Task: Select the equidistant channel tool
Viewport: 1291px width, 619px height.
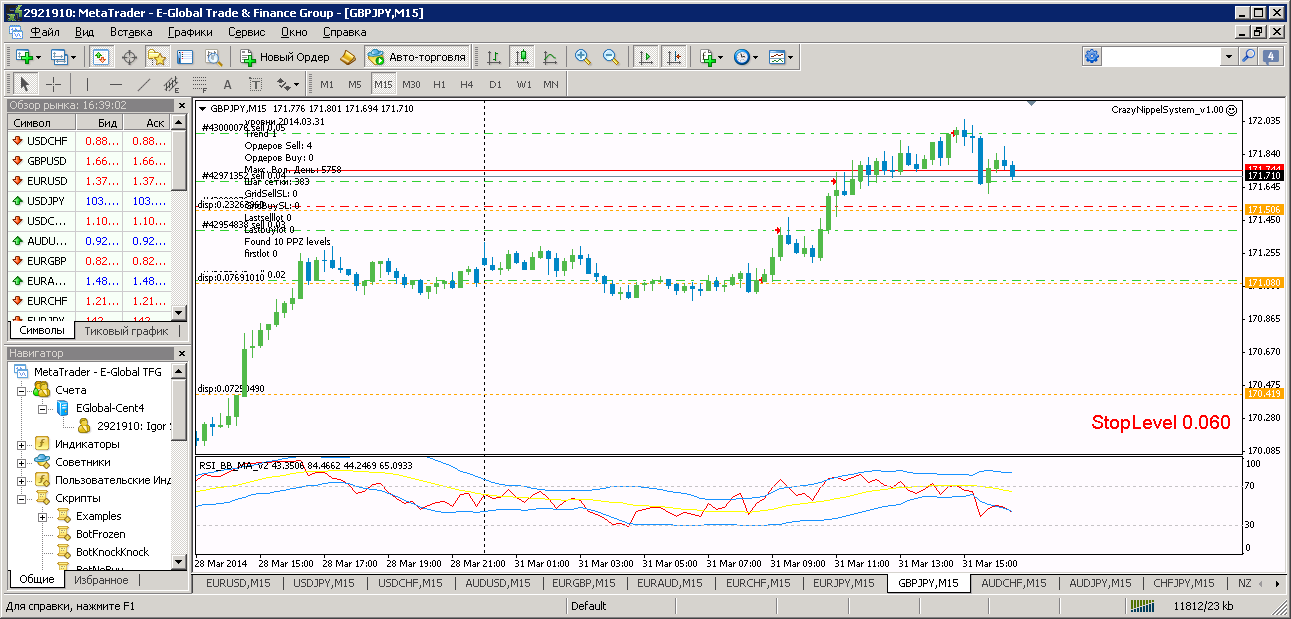Action: [x=172, y=84]
